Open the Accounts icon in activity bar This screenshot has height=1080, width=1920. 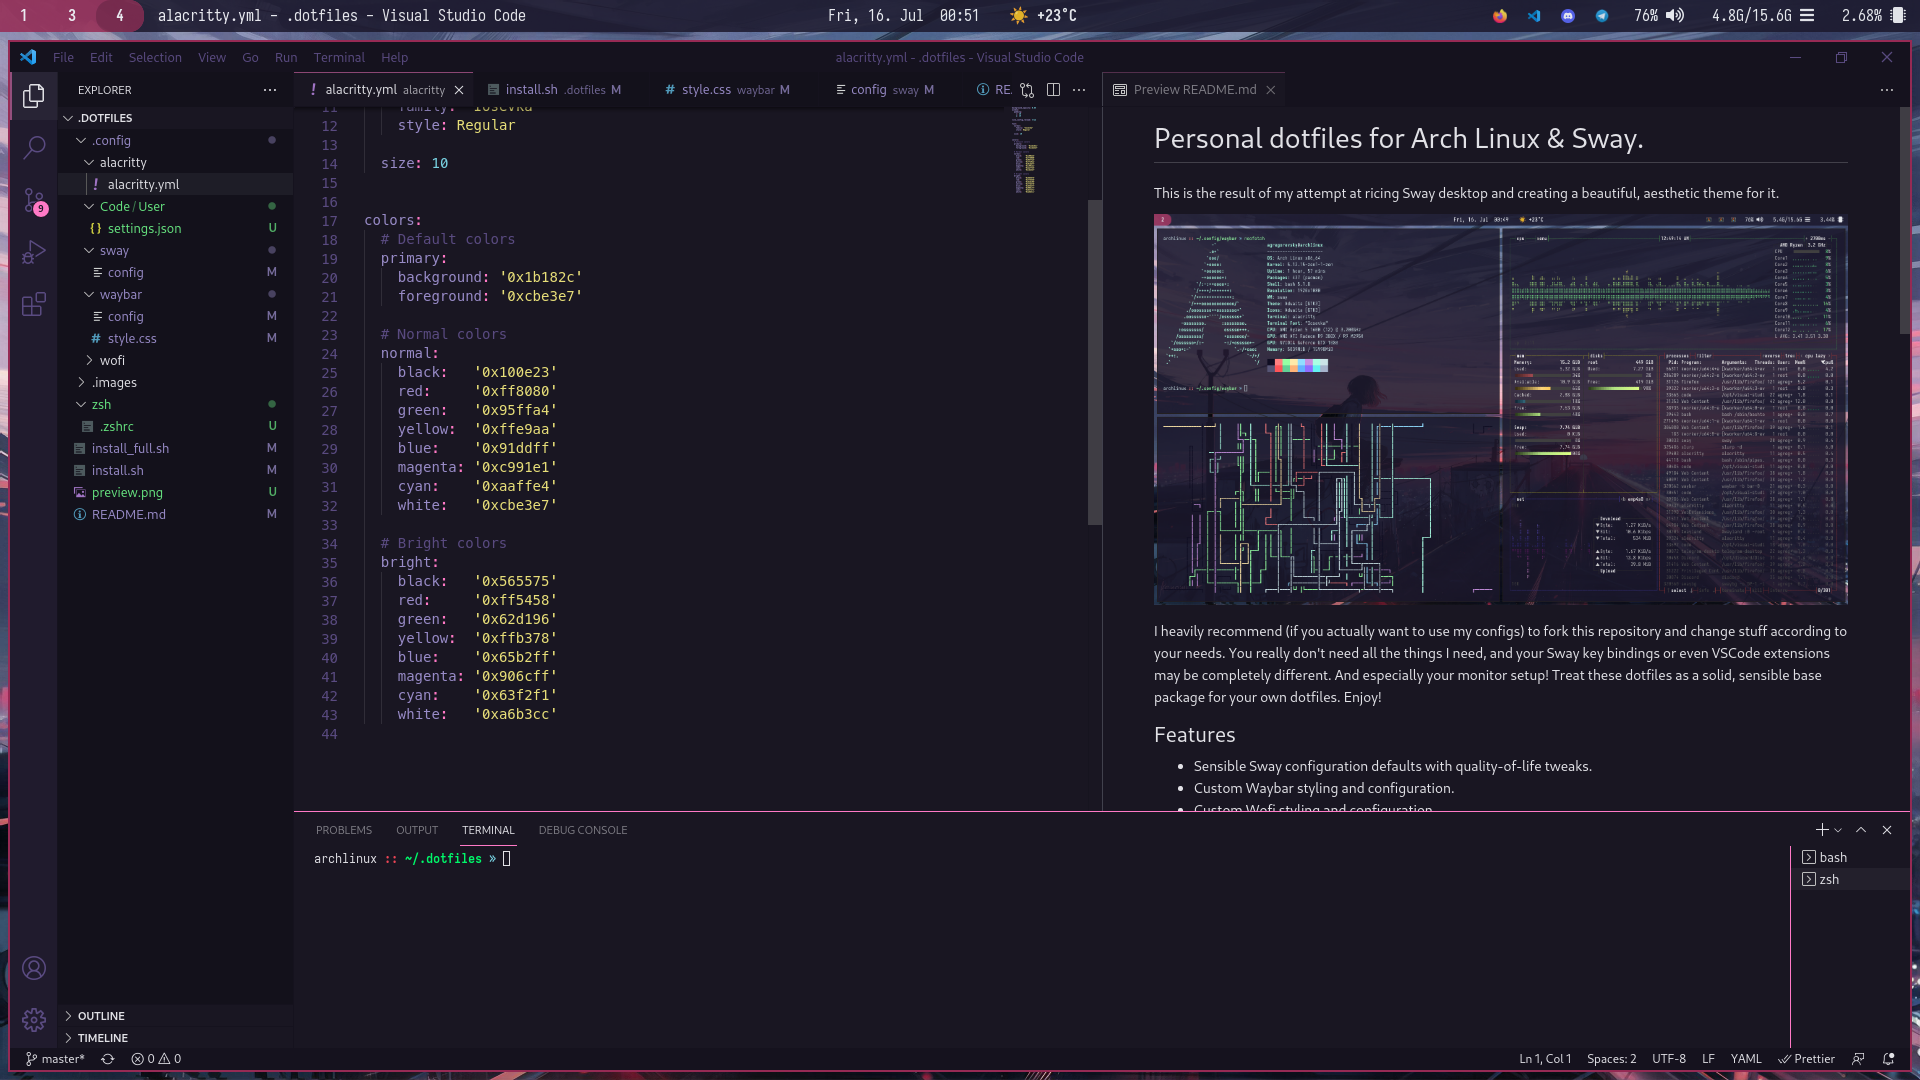[x=34, y=967]
